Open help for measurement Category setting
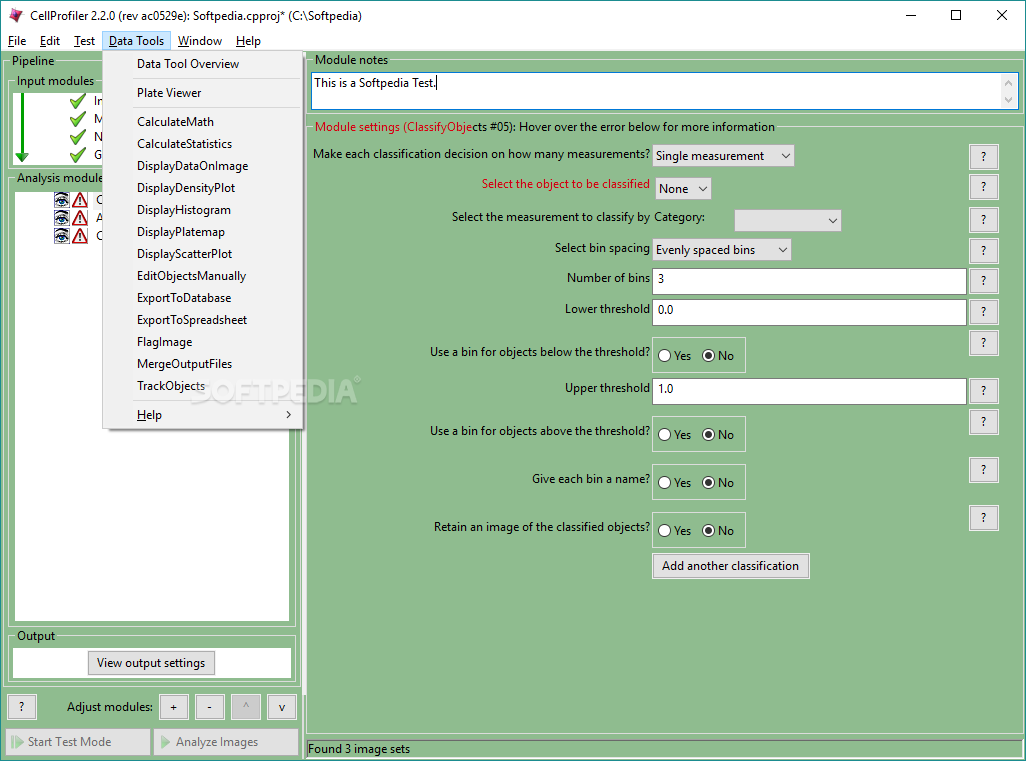The height and width of the screenshot is (761, 1026). 983,220
